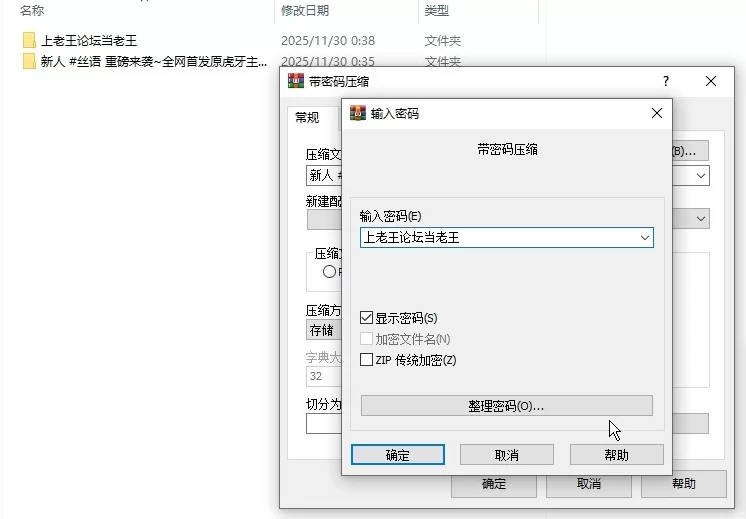Open the 新建配置 profile dropdown arrow
The image size is (746, 519).
click(x=700, y=218)
